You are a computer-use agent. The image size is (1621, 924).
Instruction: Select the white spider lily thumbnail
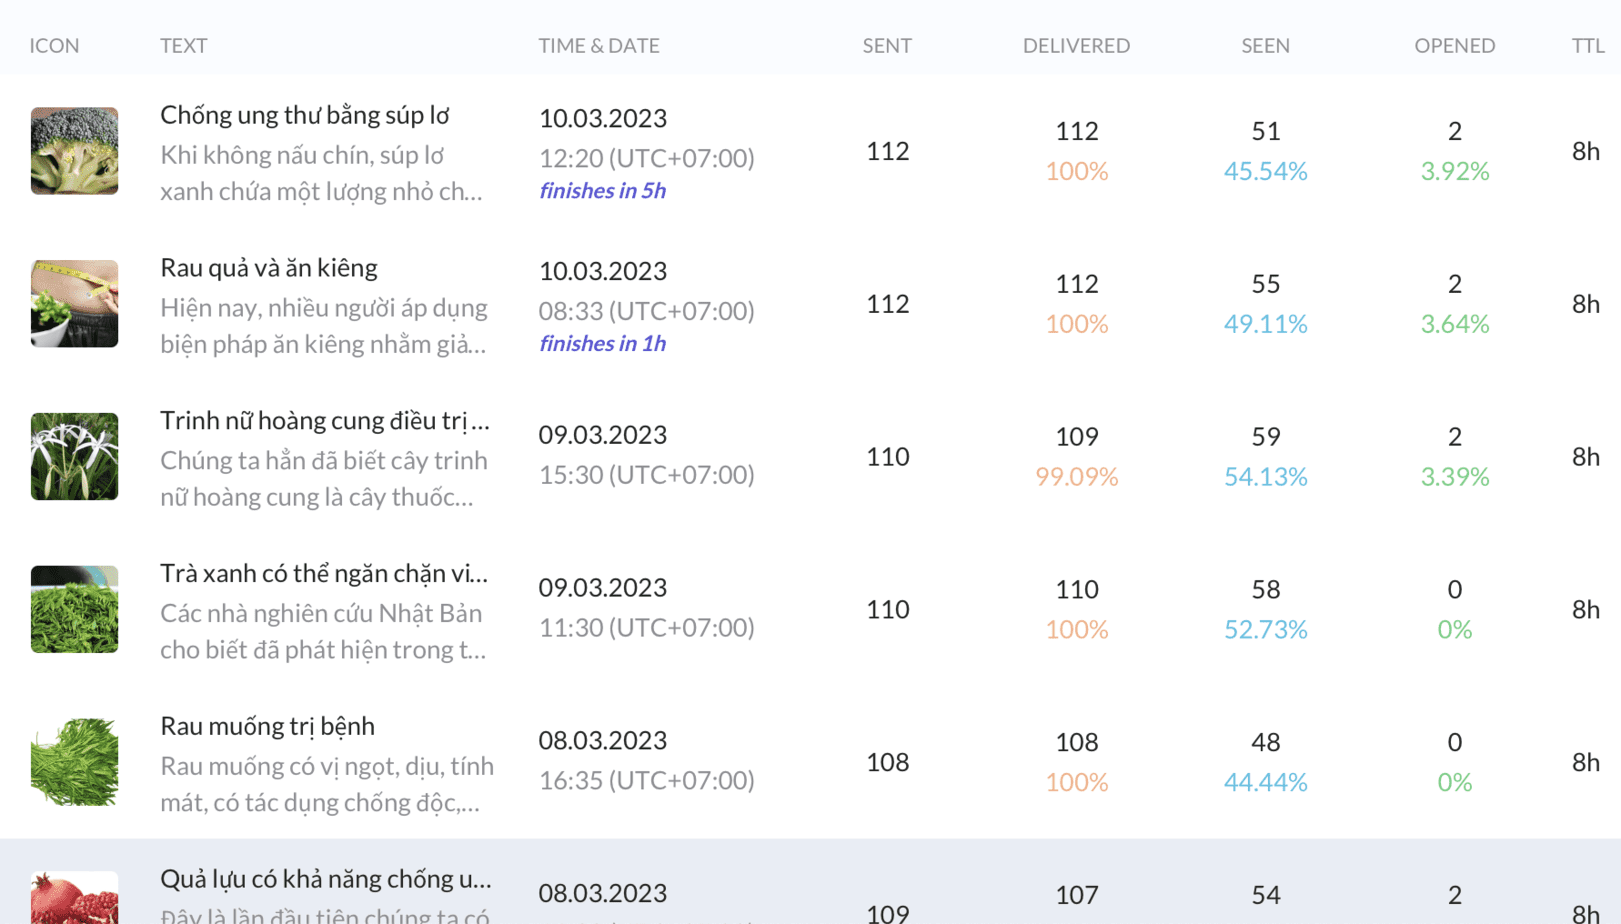(74, 457)
